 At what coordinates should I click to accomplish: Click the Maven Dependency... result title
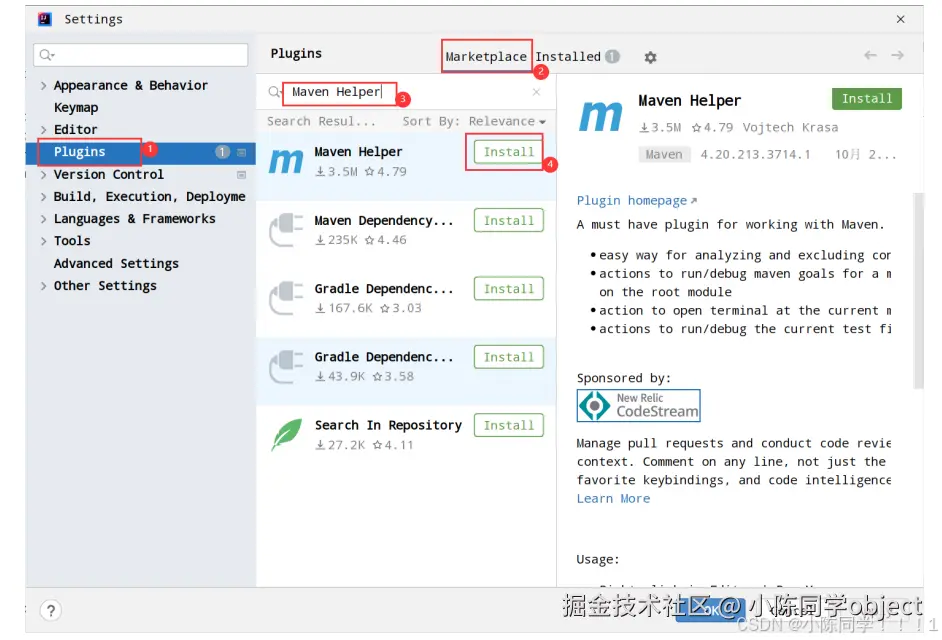(x=383, y=221)
